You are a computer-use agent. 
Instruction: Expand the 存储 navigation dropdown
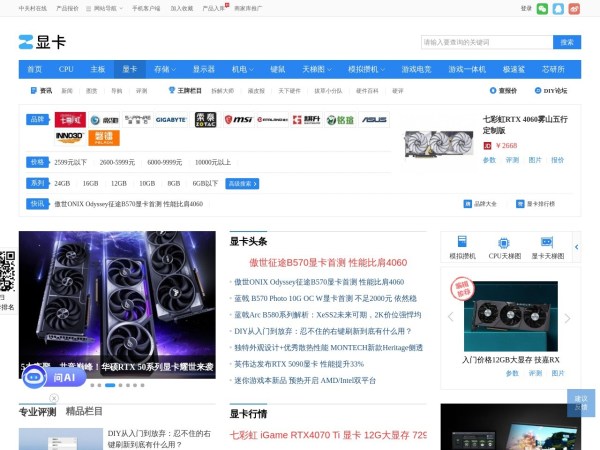point(164,69)
